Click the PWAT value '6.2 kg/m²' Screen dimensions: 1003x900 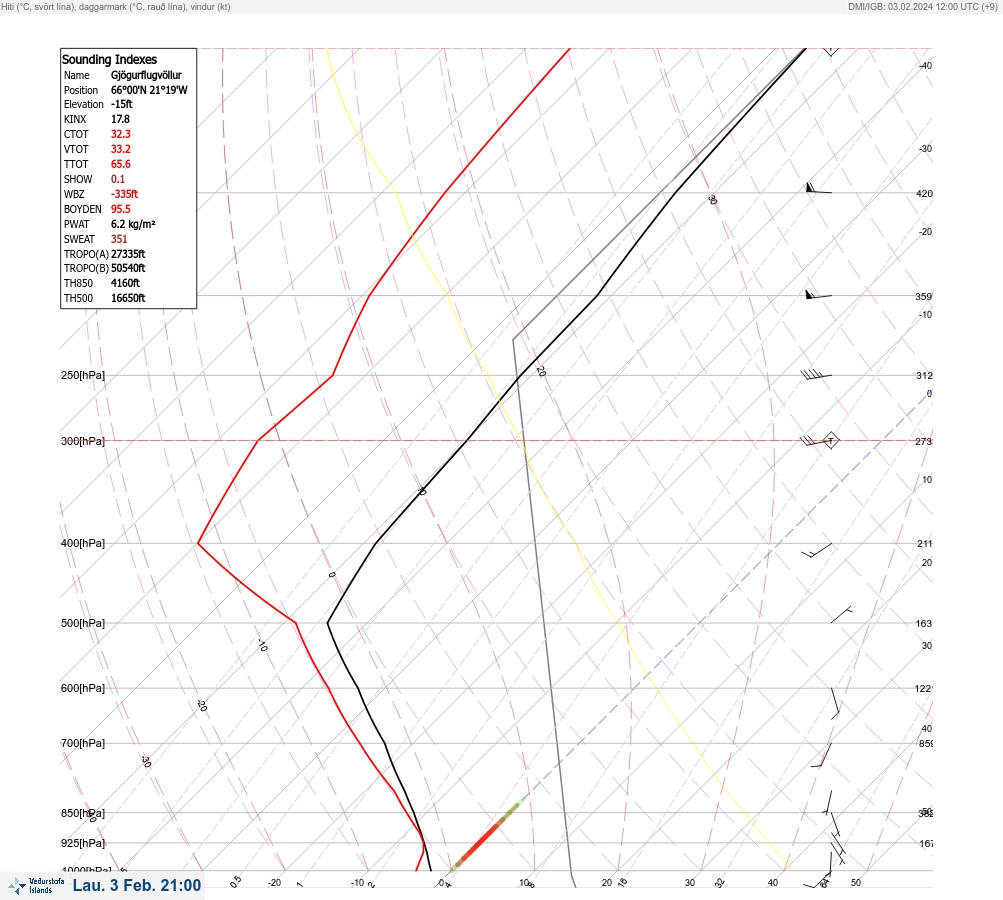(133, 224)
